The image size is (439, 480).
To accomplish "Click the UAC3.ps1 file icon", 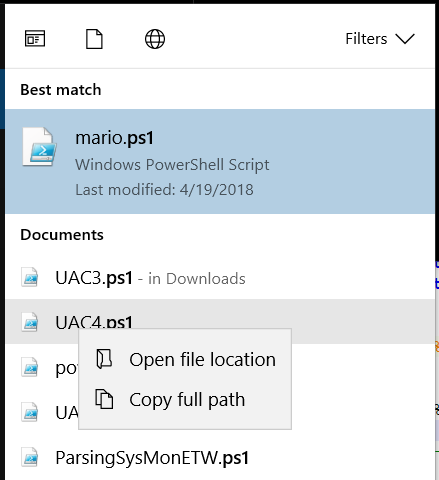I will tap(29, 277).
